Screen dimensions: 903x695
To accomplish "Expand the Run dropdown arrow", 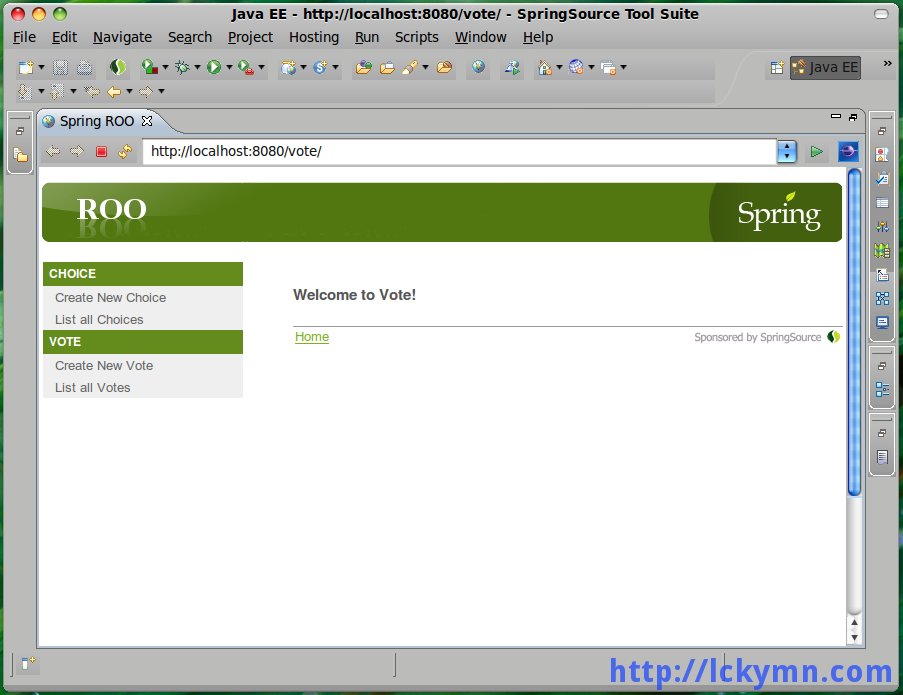I will [229, 67].
